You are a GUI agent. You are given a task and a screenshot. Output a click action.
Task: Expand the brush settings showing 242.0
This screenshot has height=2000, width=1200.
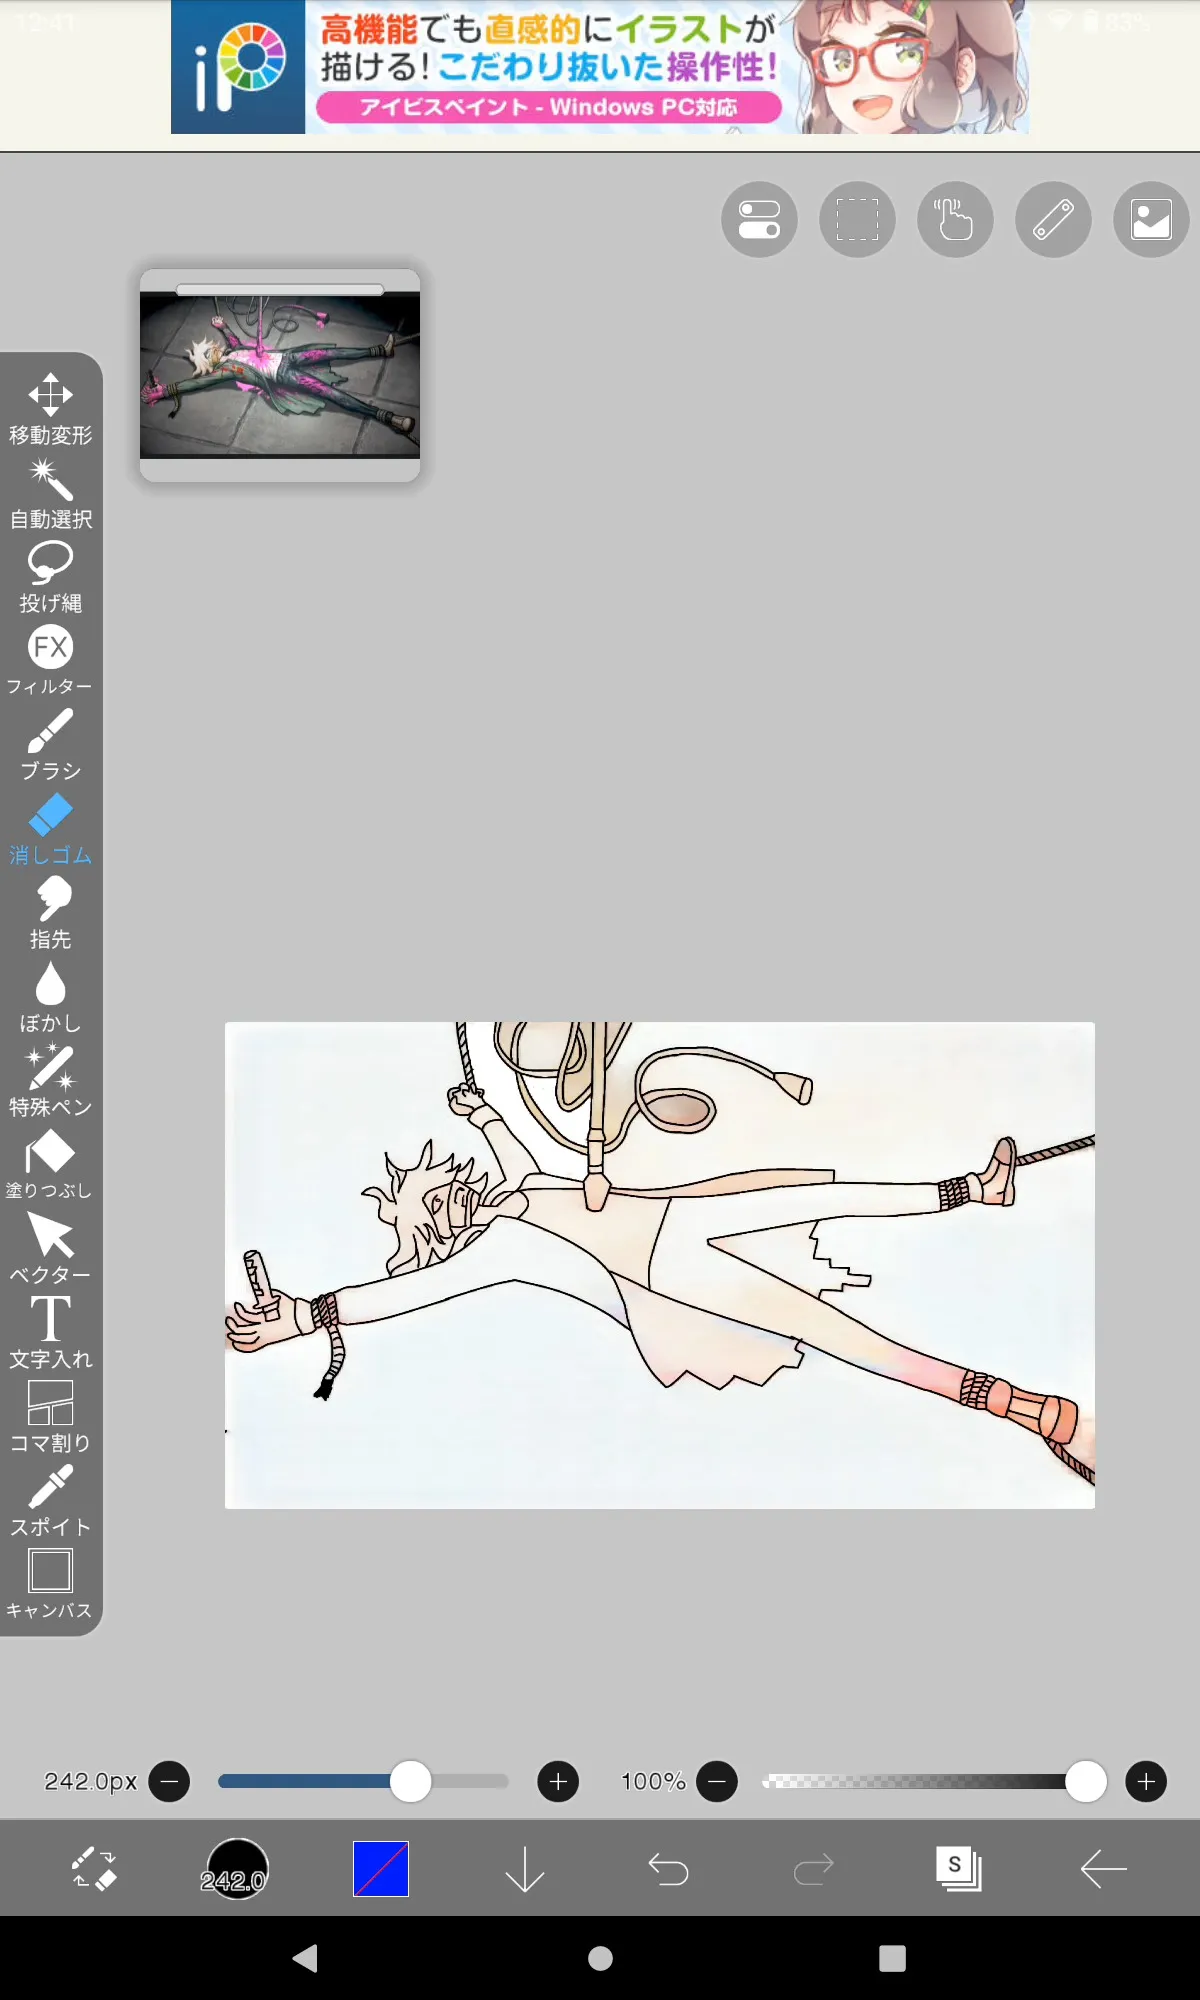[x=236, y=1868]
